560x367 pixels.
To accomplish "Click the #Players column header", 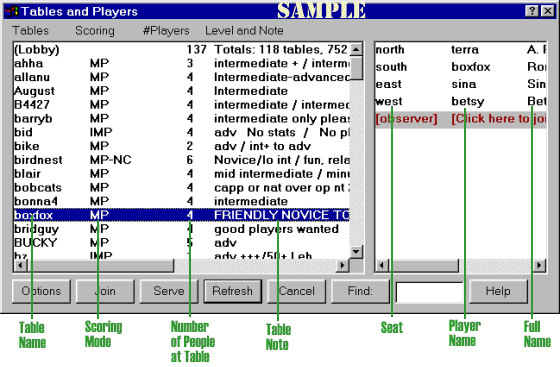I will tap(166, 31).
